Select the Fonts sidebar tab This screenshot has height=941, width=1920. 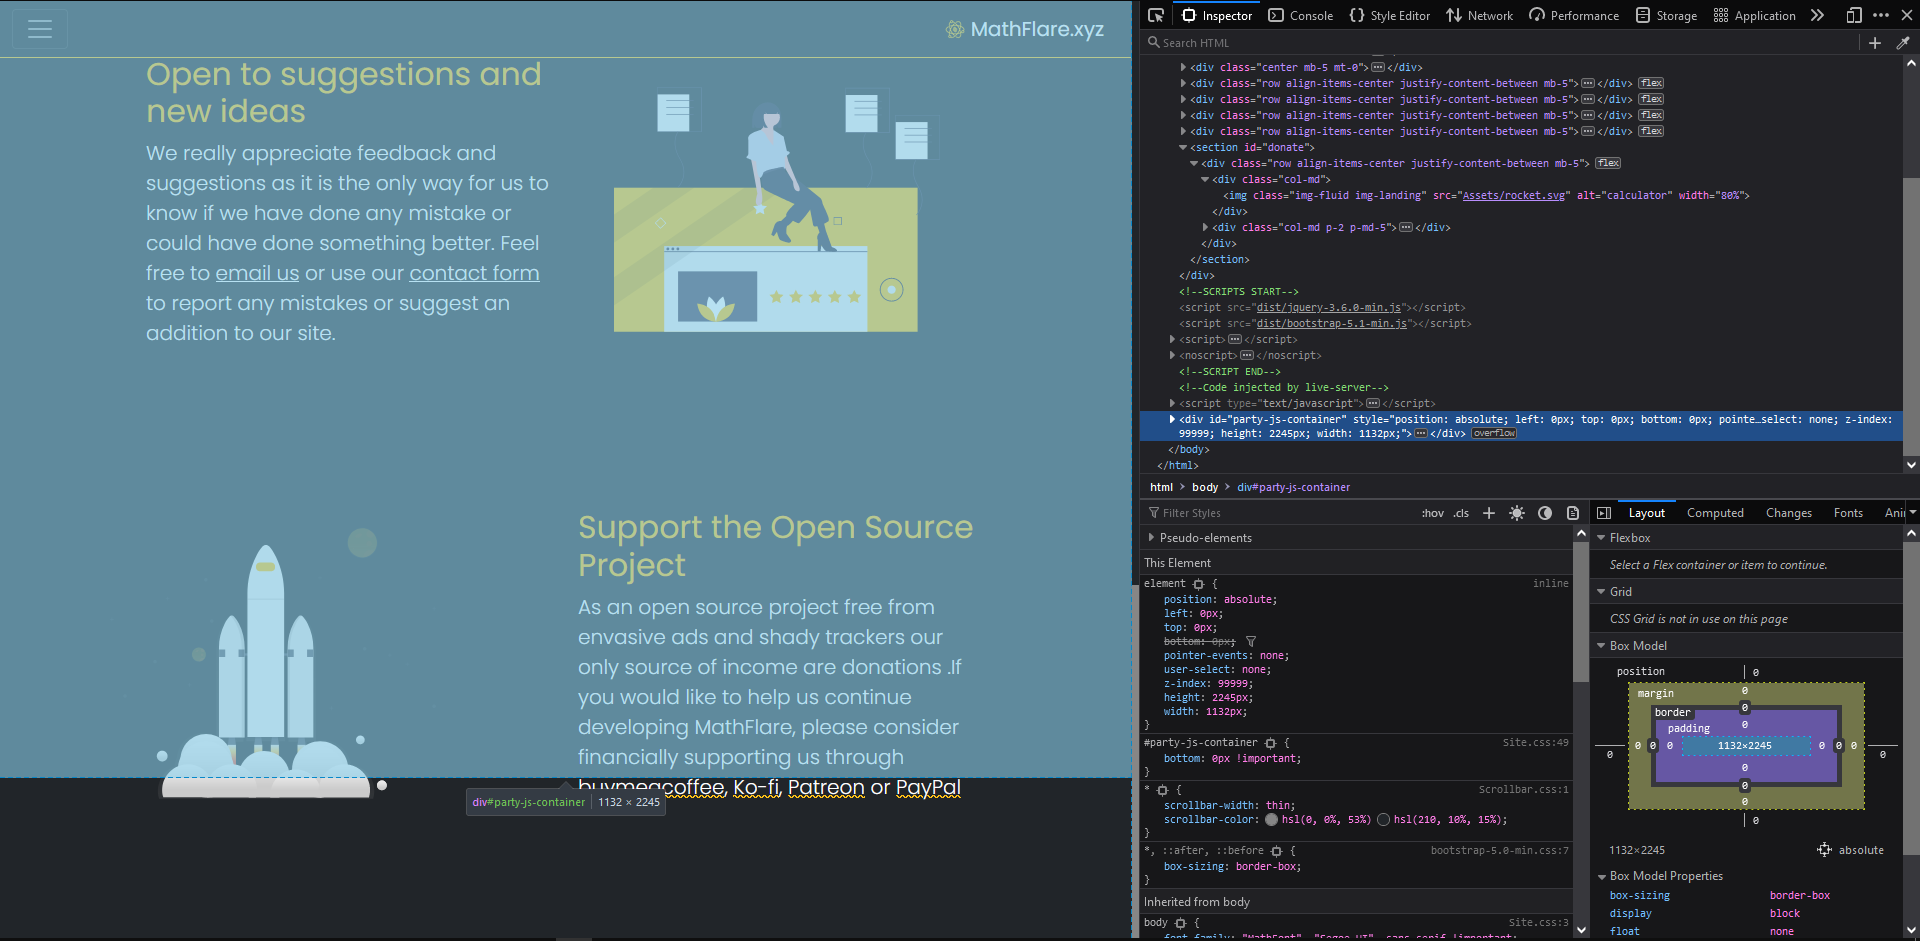click(1848, 513)
